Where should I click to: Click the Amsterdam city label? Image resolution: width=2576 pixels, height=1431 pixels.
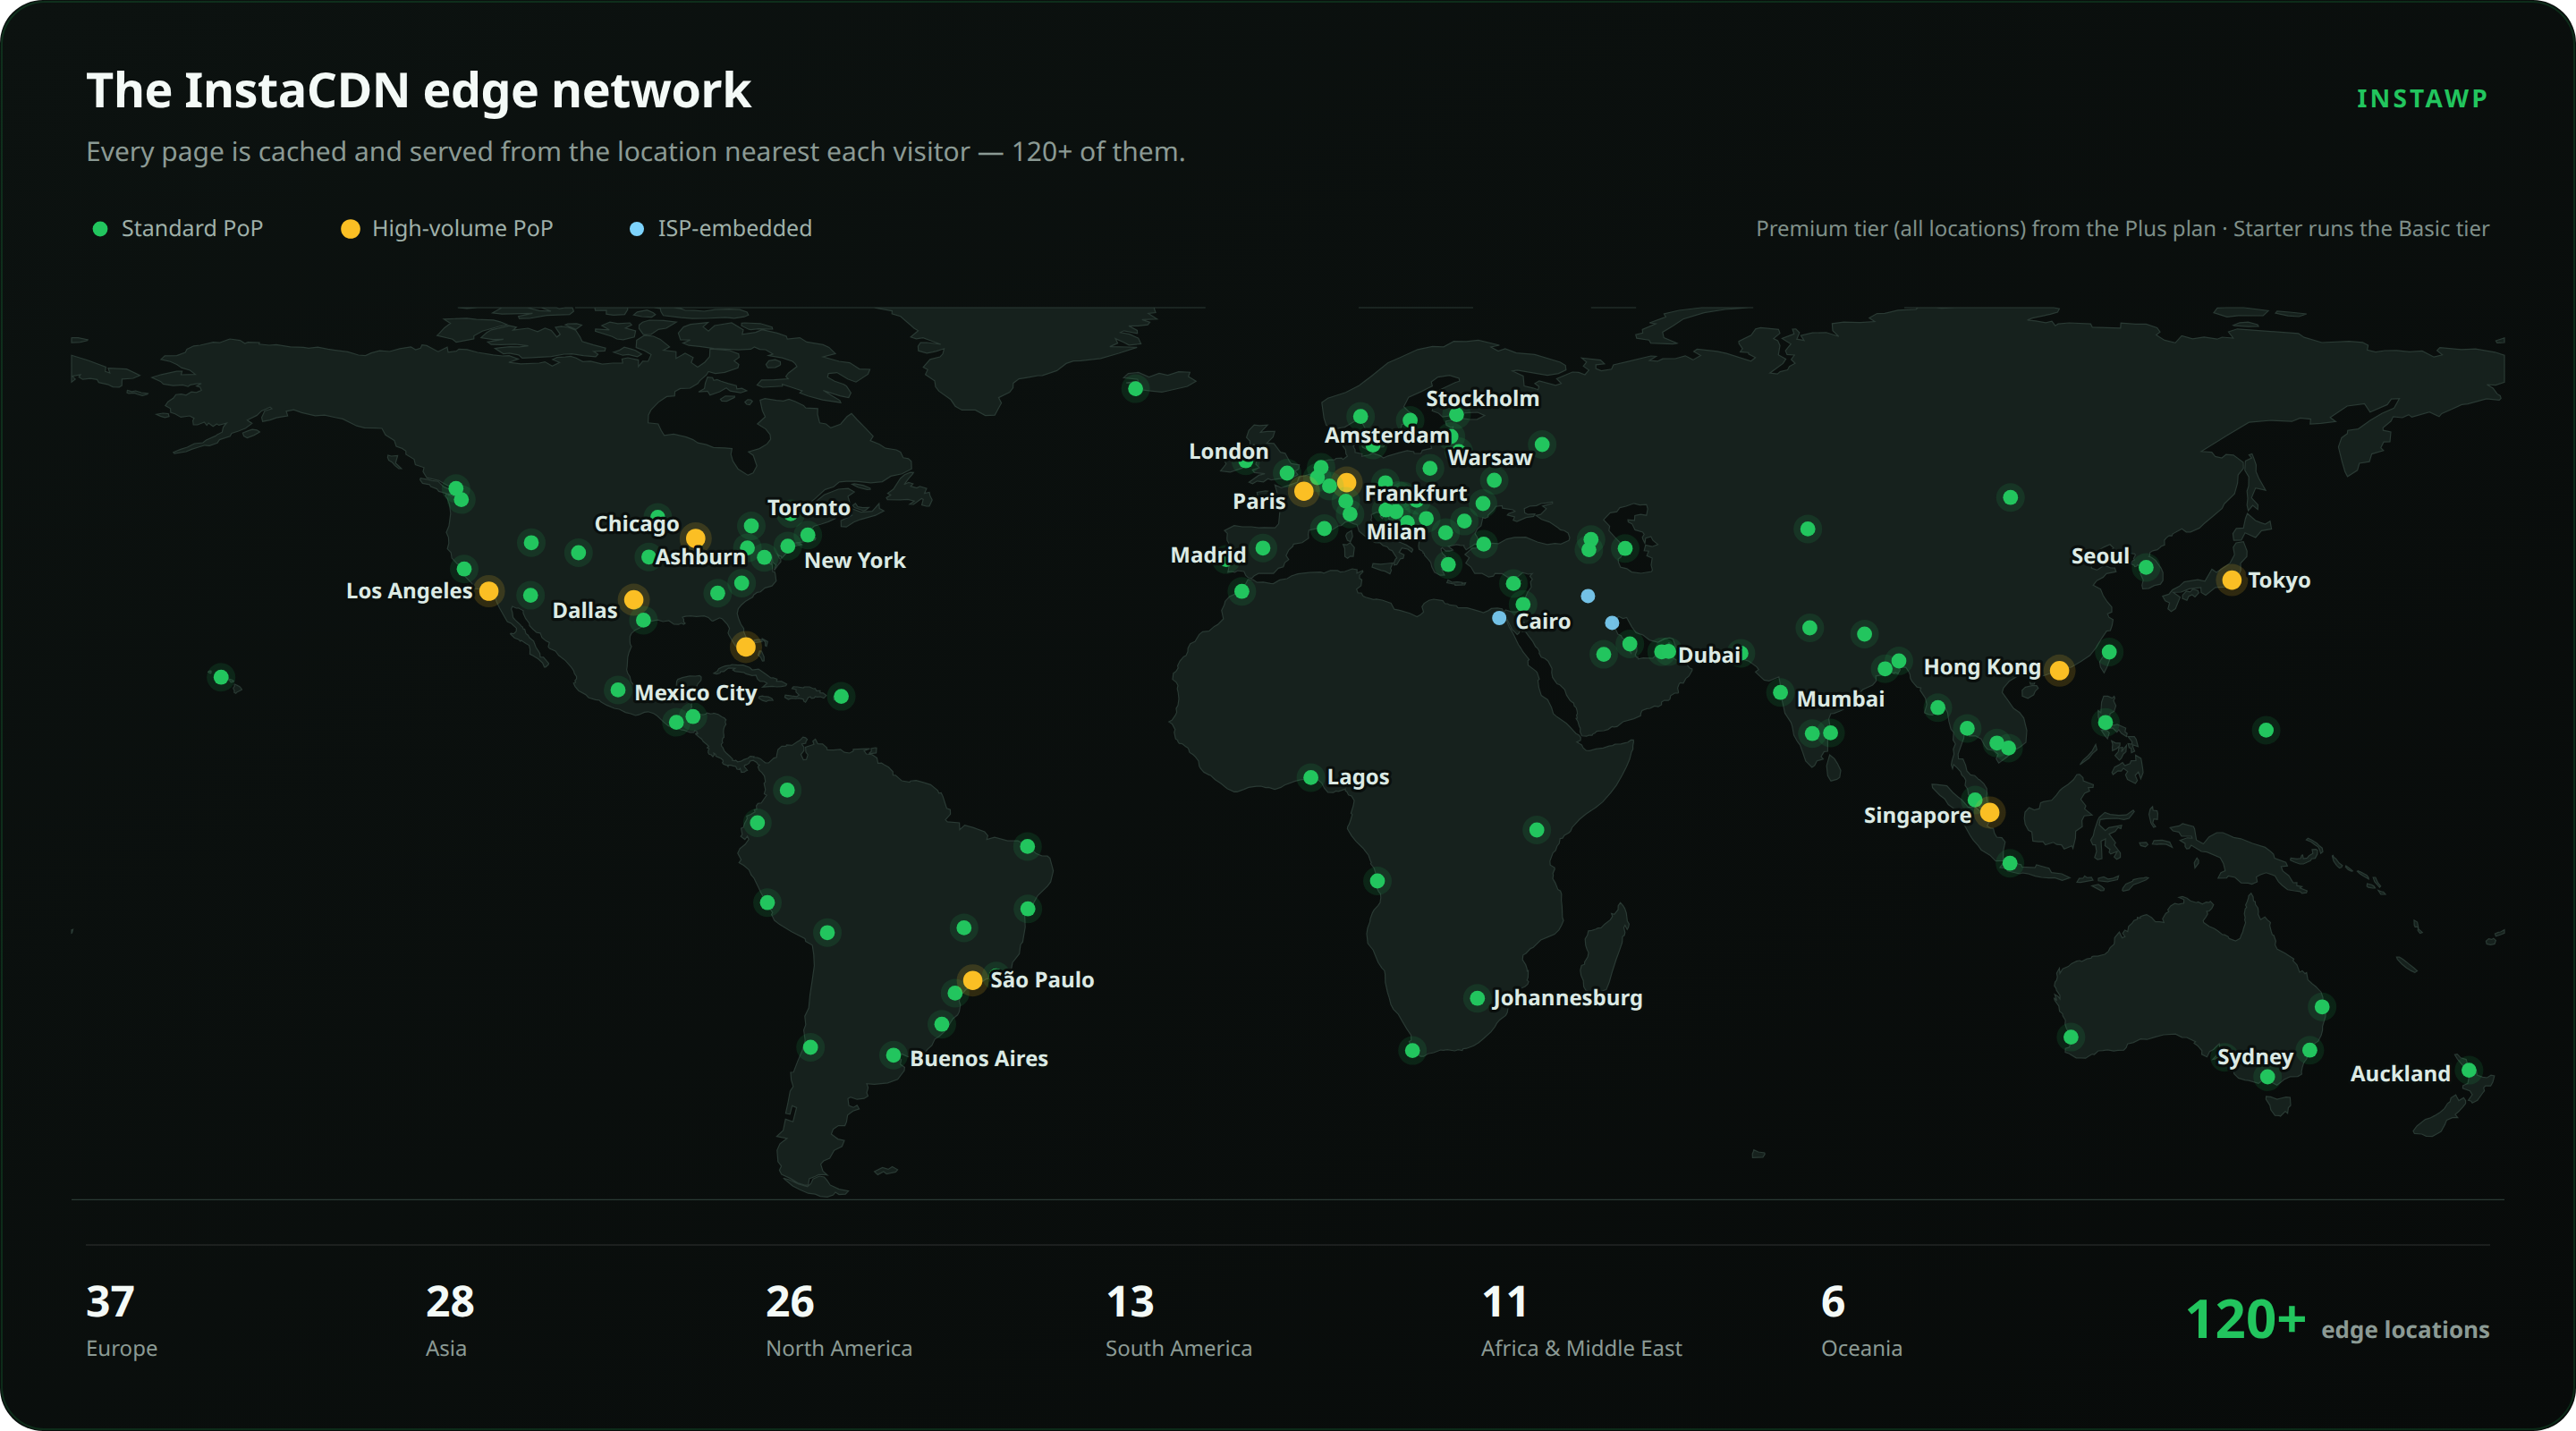pyautogui.click(x=1387, y=435)
